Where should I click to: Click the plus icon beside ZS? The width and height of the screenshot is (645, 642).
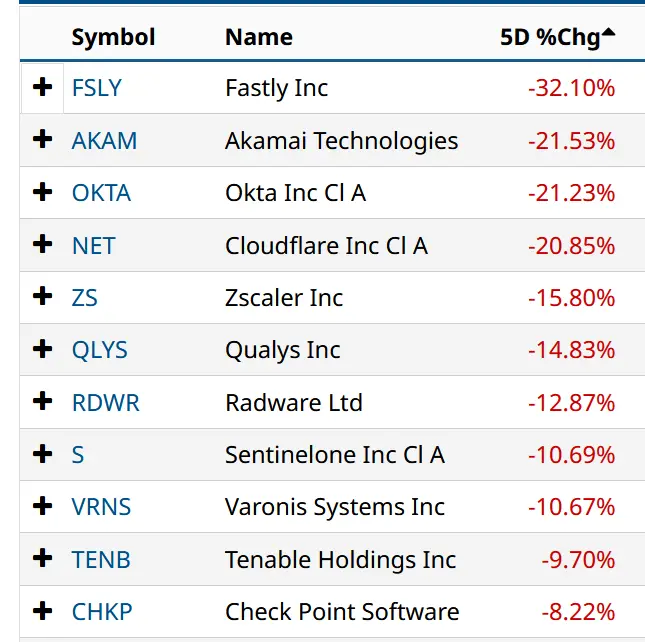(x=42, y=297)
